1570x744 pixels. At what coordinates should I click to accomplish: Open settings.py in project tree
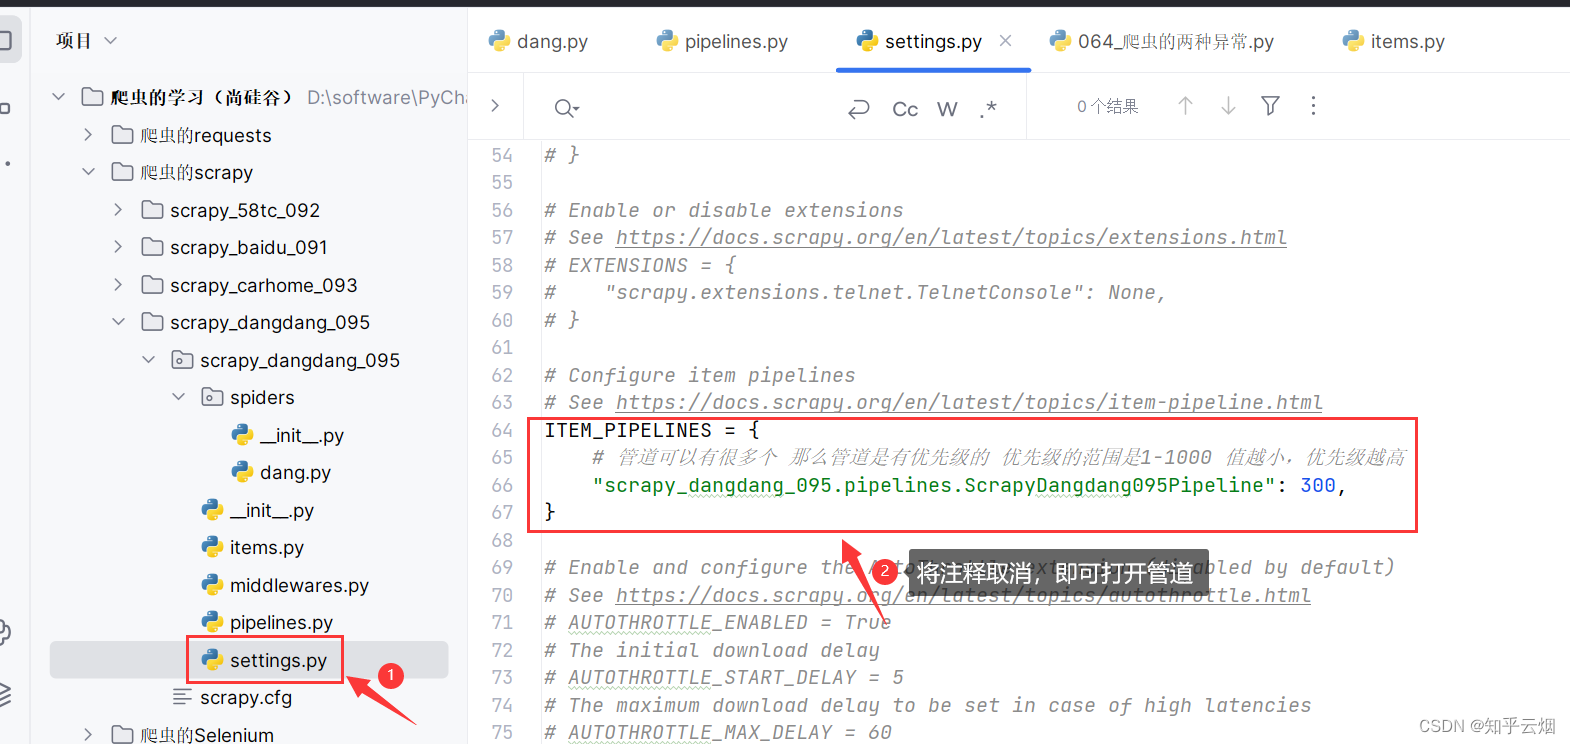click(278, 660)
